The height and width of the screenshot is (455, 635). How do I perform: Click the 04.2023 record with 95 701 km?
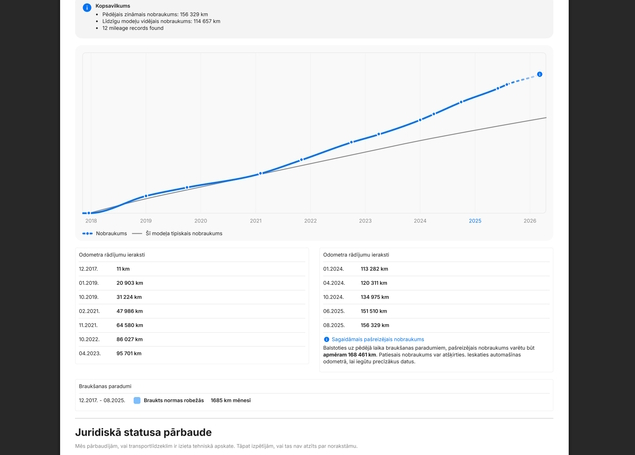click(192, 353)
